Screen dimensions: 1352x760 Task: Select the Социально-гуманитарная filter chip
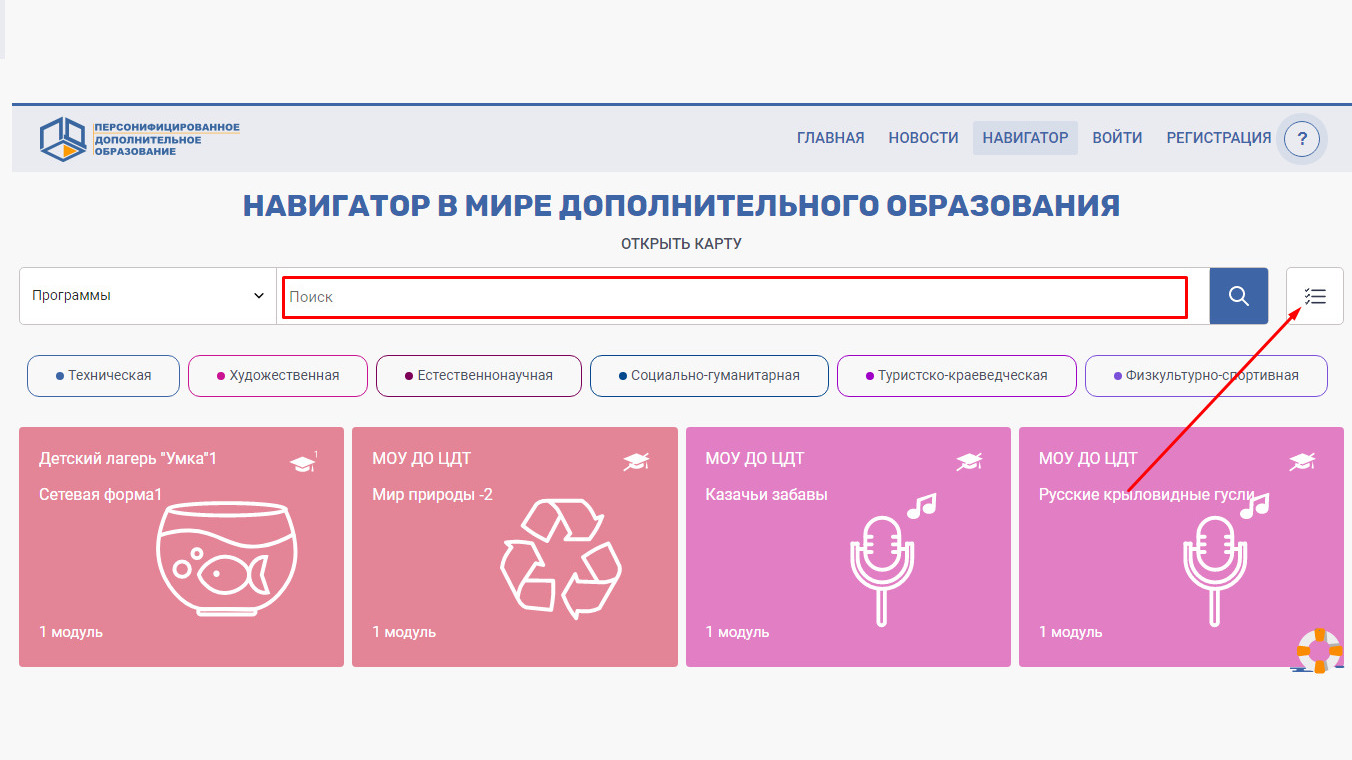(x=709, y=375)
